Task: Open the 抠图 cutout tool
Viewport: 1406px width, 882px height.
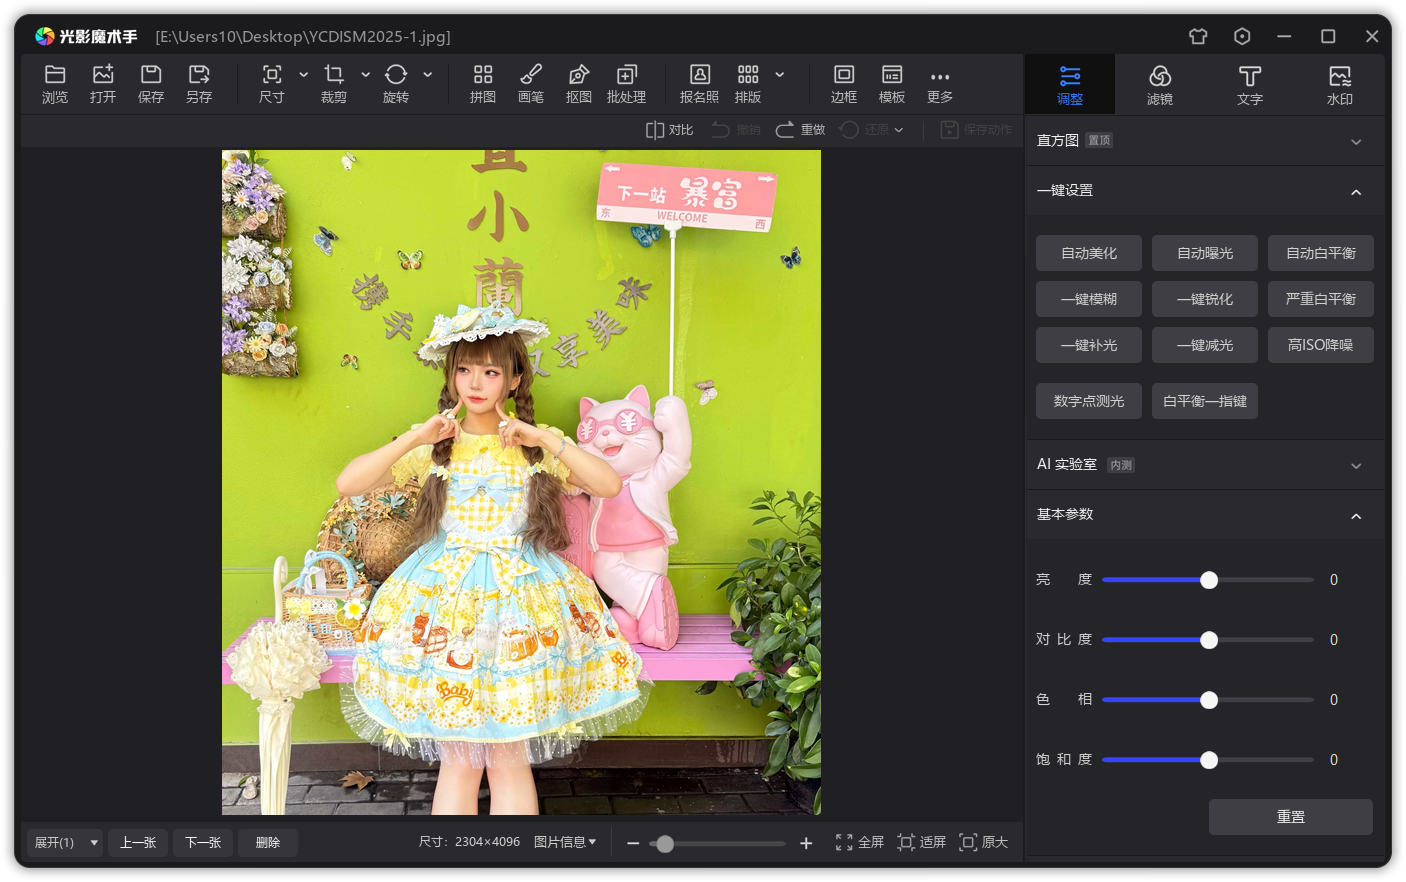Action: pyautogui.click(x=578, y=84)
